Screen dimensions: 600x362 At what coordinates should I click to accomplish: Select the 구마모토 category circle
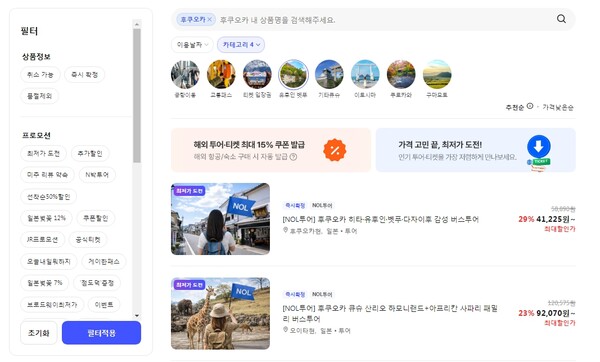[437, 74]
